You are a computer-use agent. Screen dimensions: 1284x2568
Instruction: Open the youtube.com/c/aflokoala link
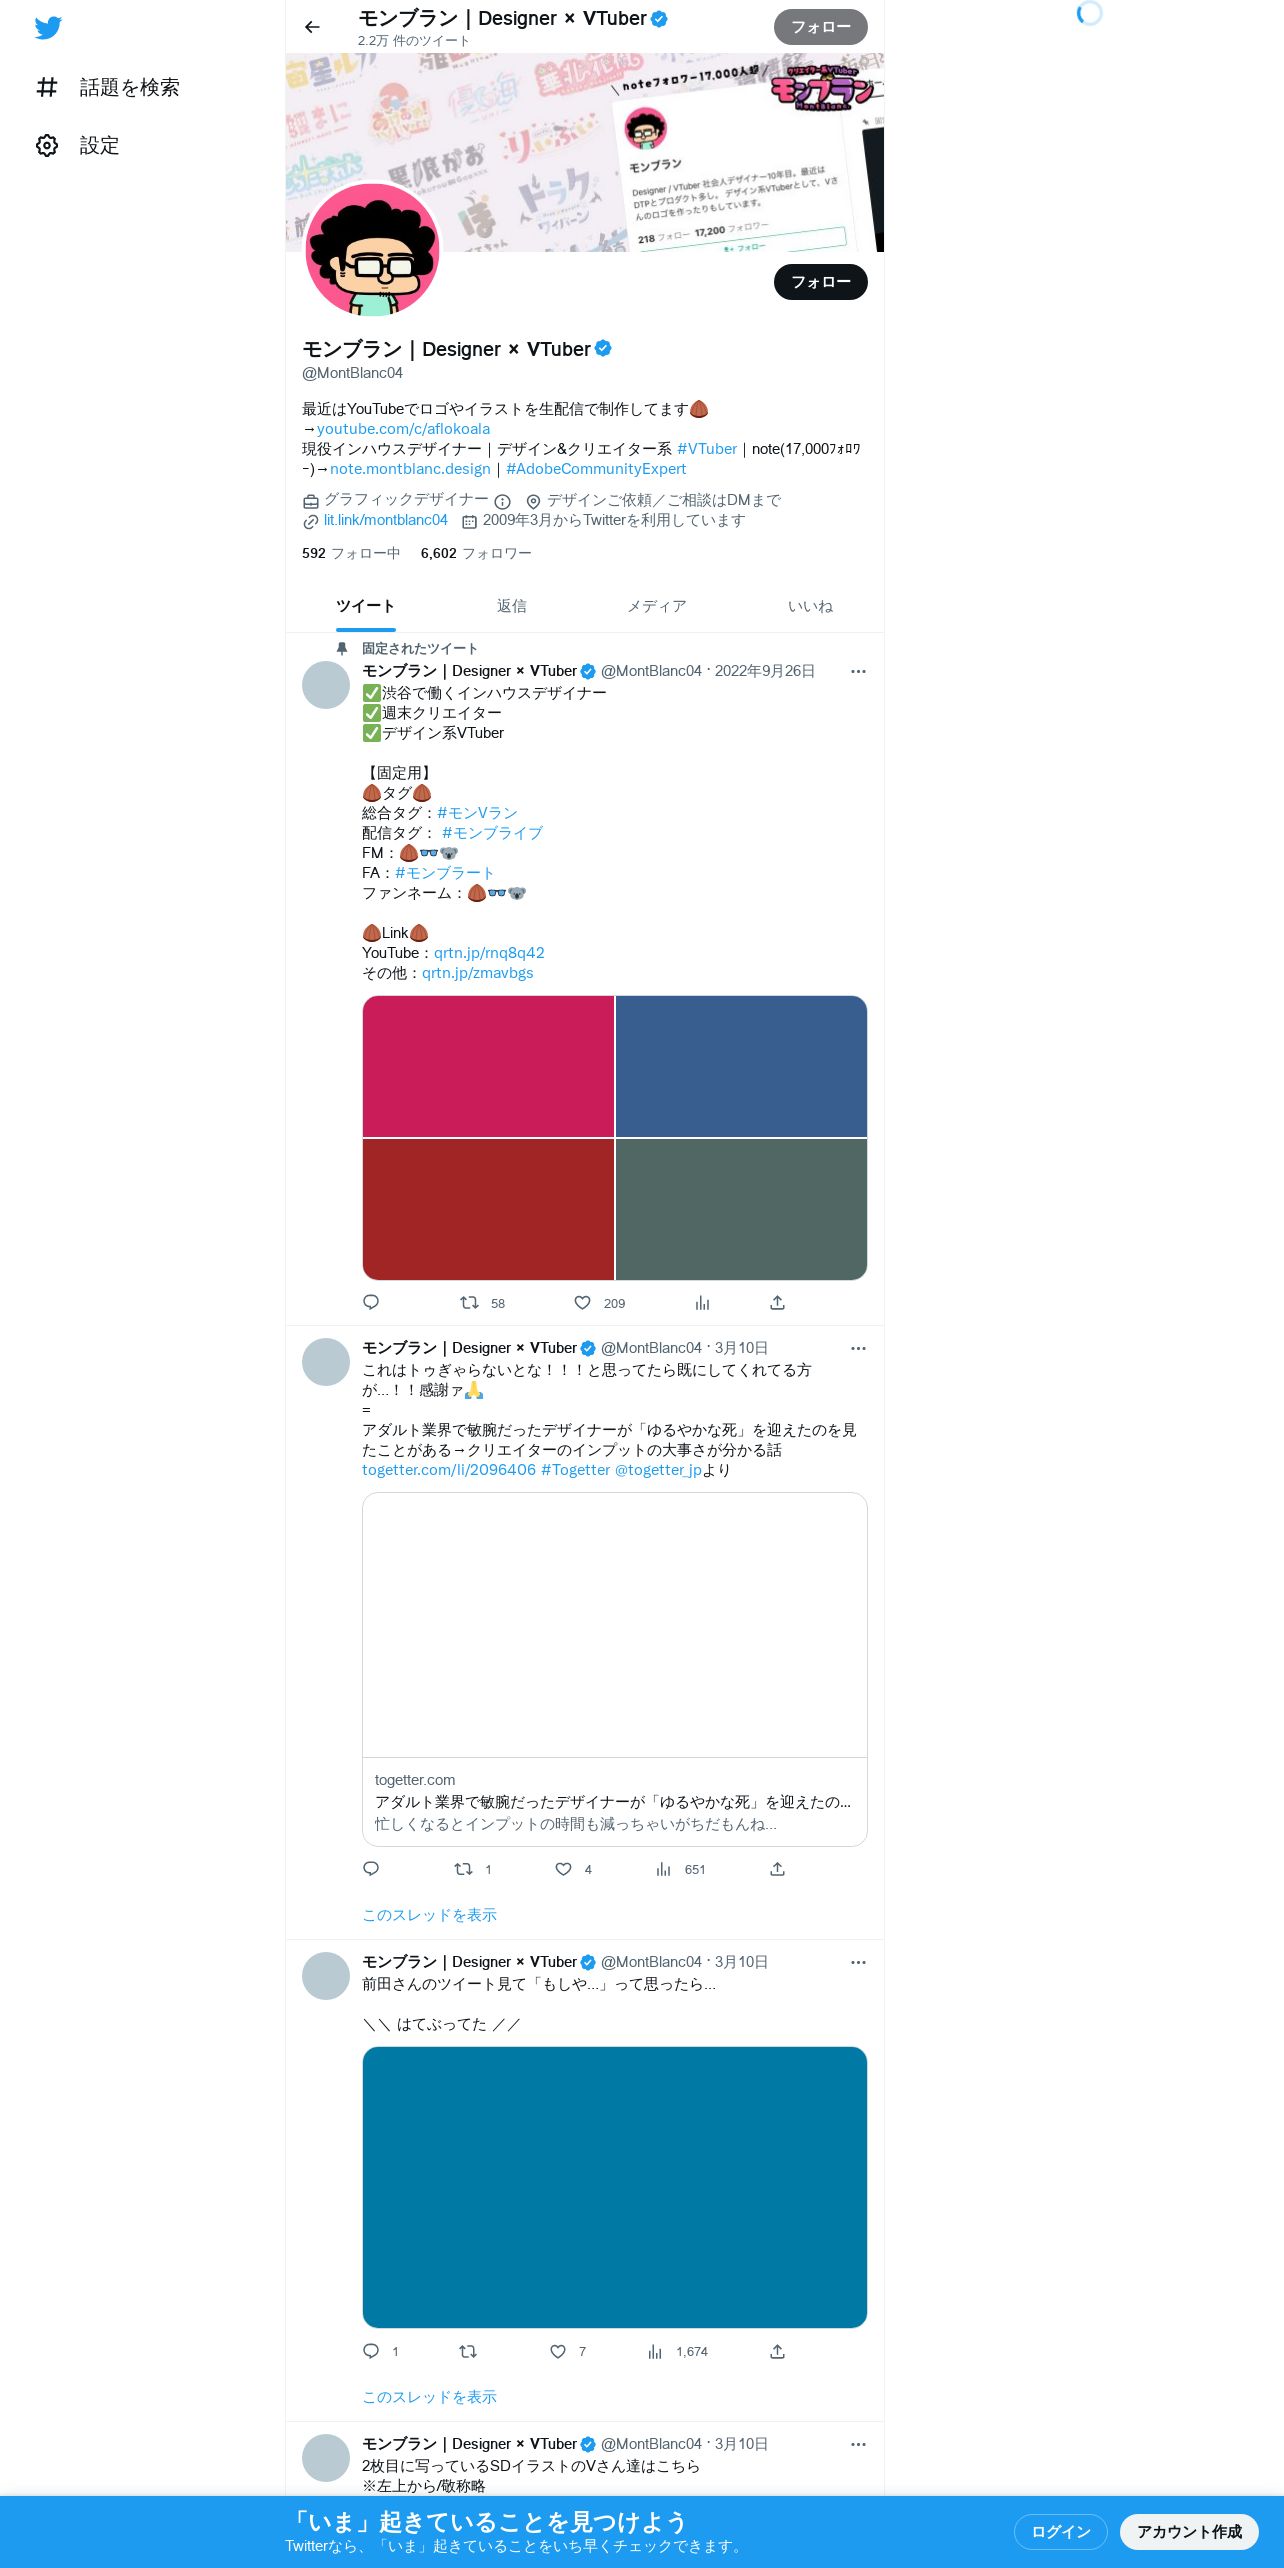403,429
